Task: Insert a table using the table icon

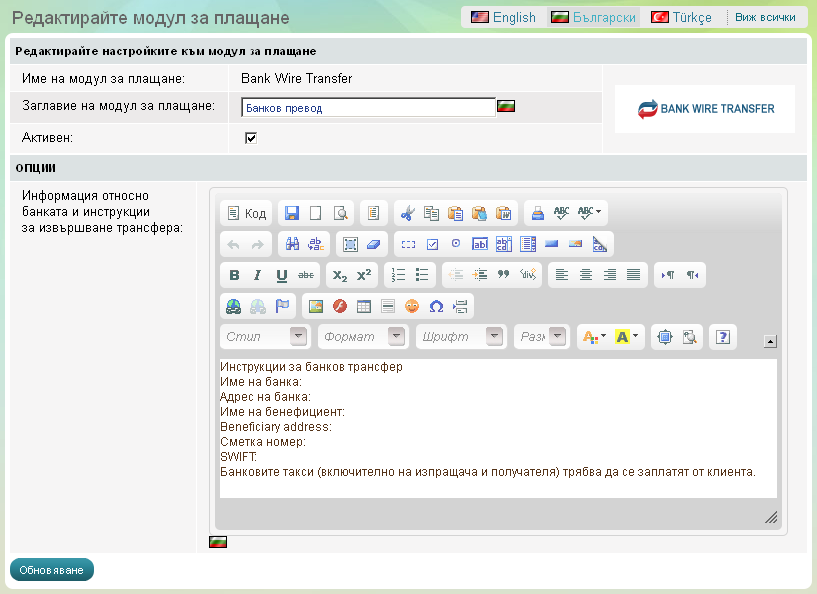Action: pos(364,306)
